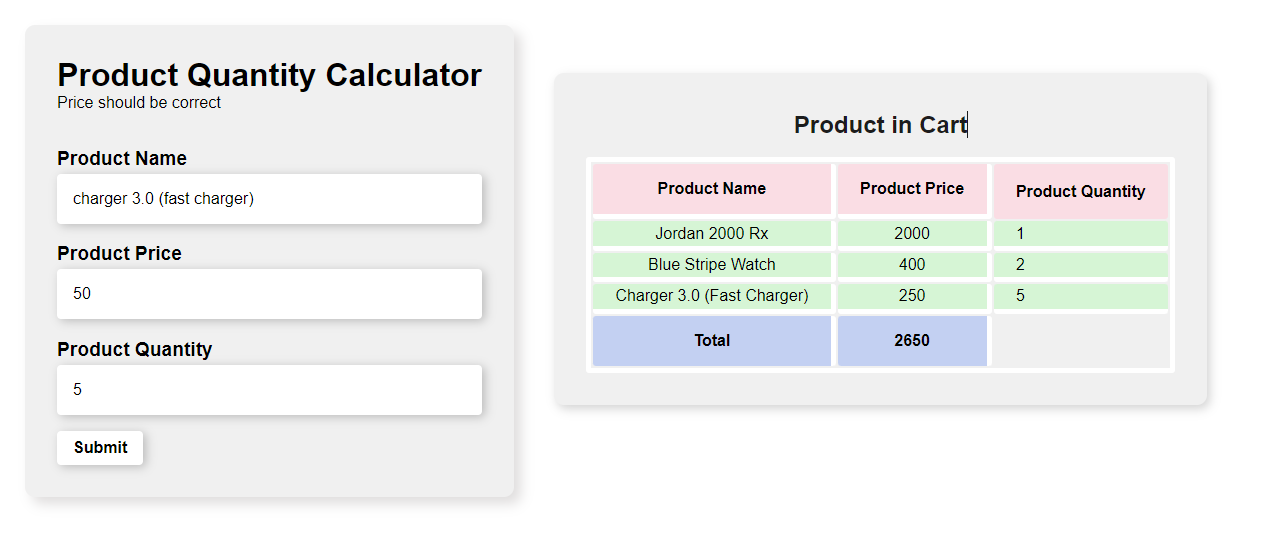The image size is (1263, 551).
Task: Click the 'Price should be correct' subtitle
Action: tap(139, 103)
